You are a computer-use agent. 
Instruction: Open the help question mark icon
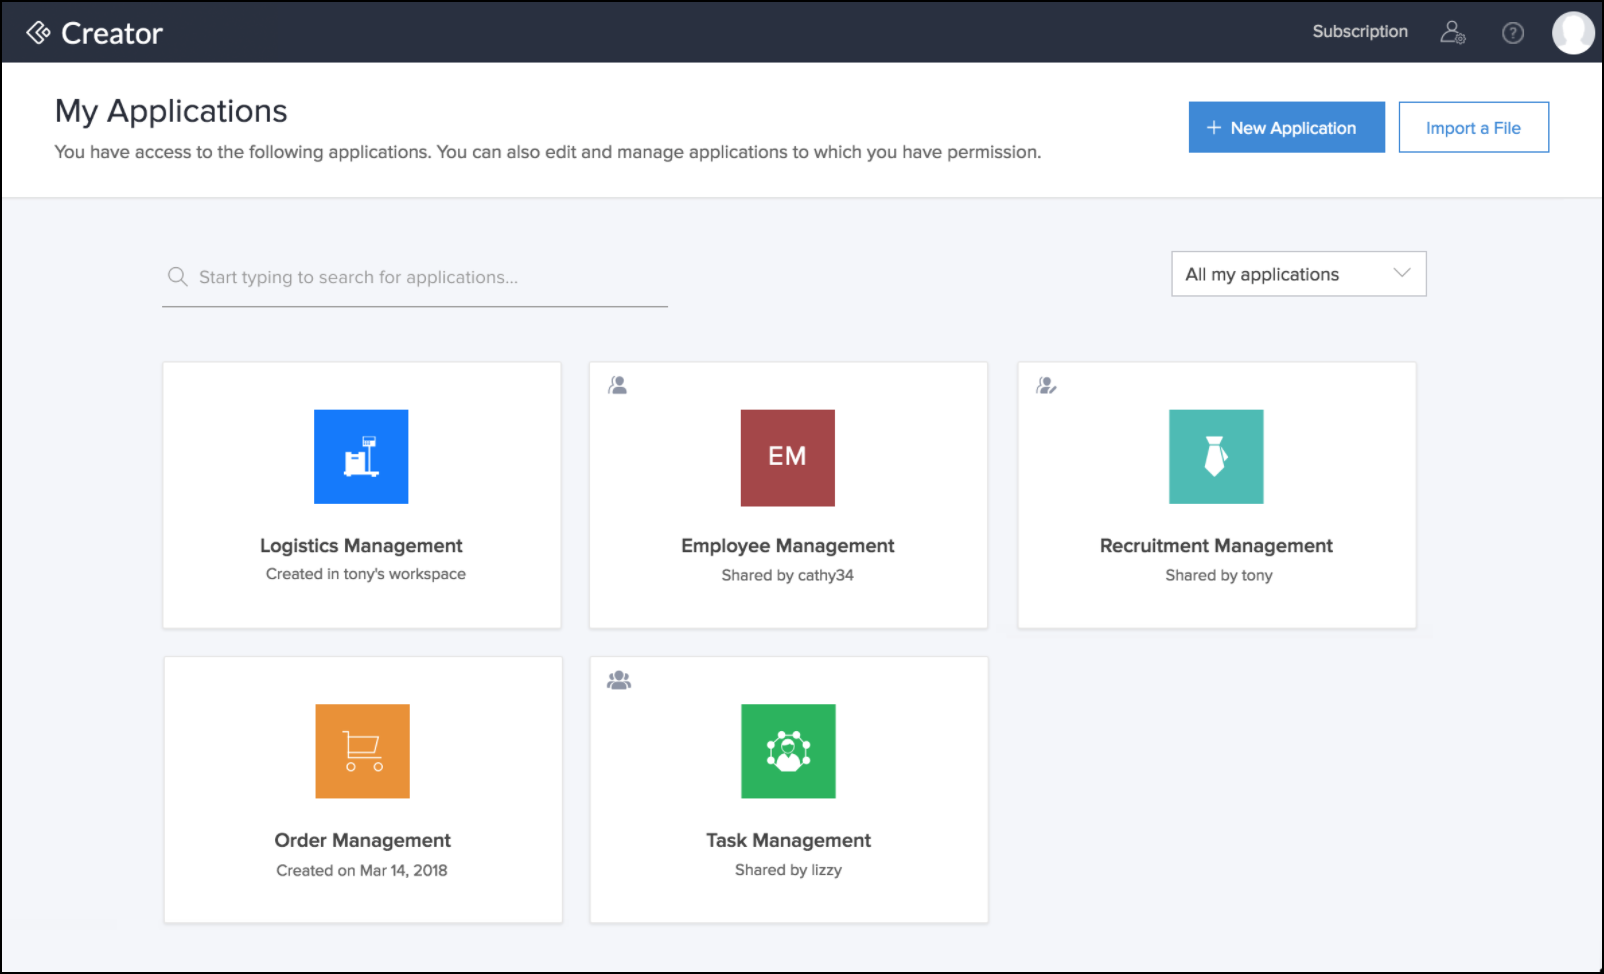(x=1513, y=33)
